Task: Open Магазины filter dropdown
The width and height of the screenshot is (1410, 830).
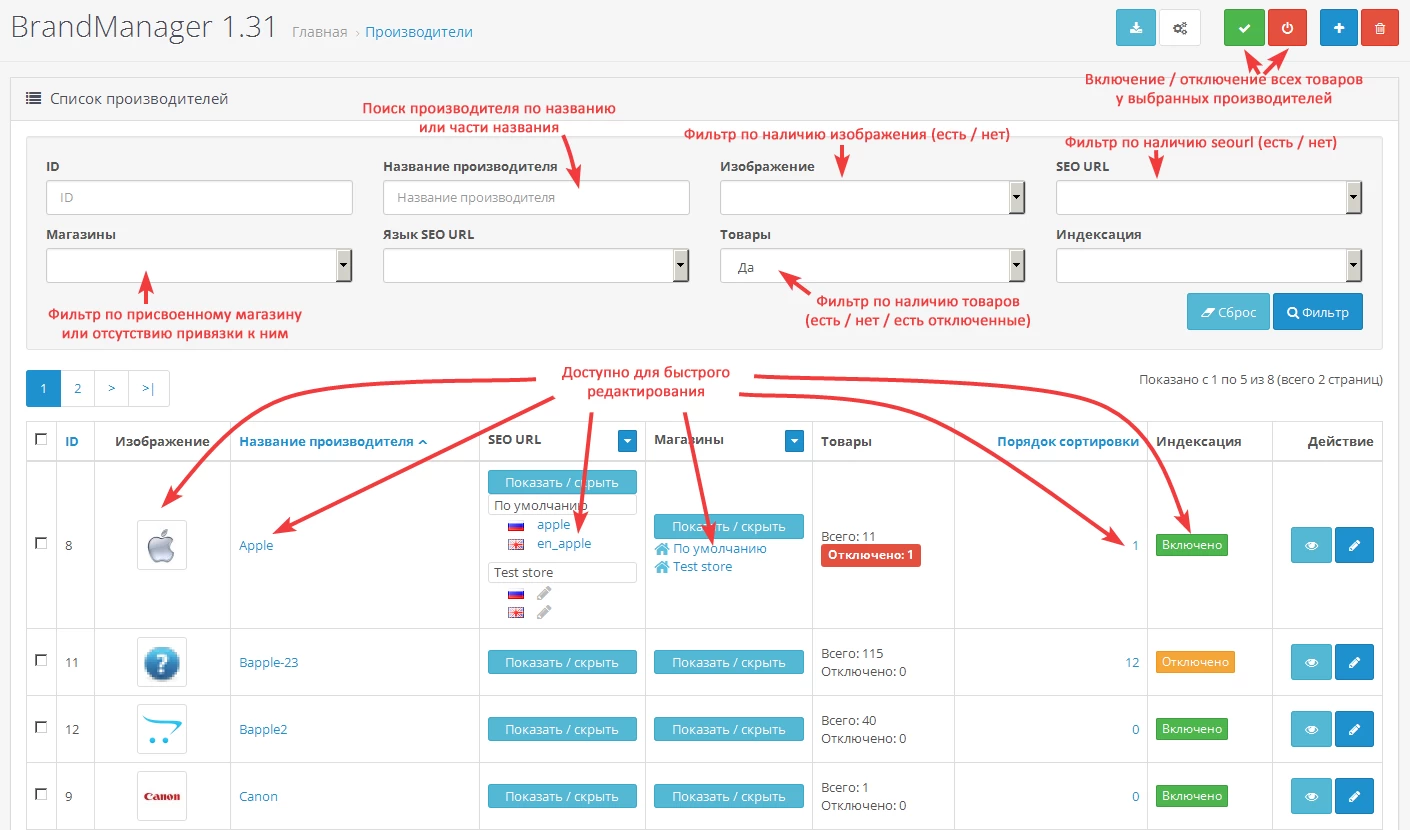Action: 199,266
